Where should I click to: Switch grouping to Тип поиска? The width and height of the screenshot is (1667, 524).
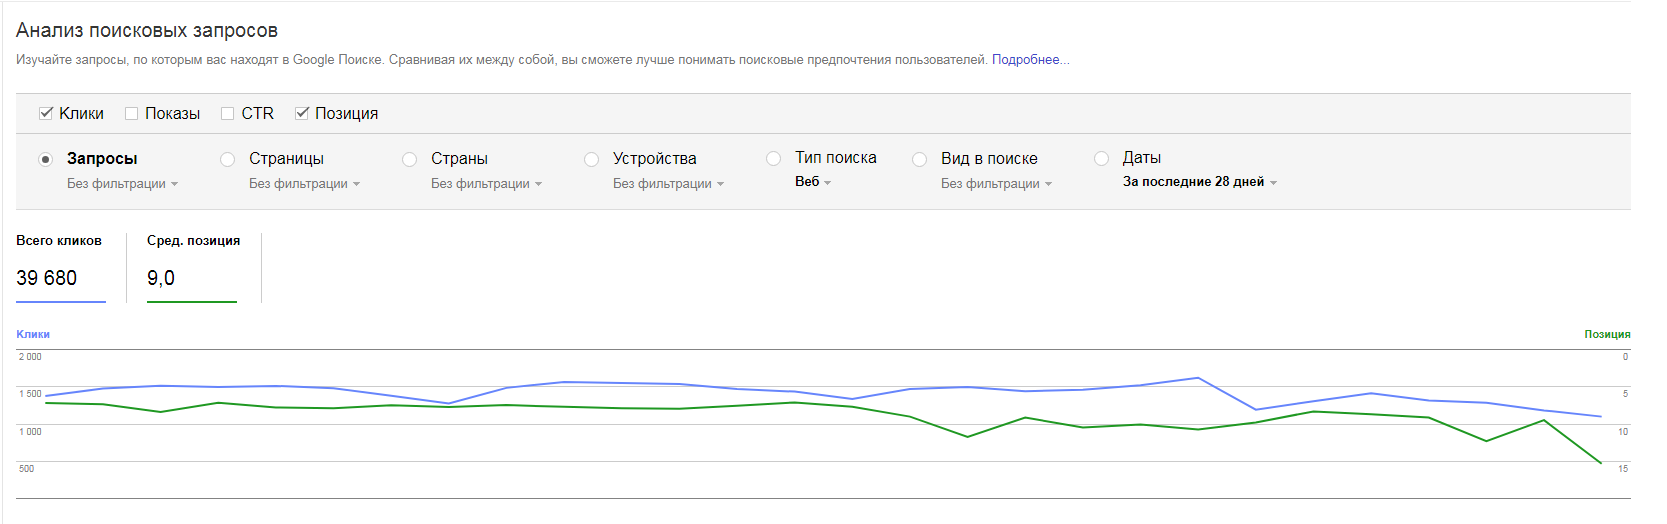coord(774,158)
